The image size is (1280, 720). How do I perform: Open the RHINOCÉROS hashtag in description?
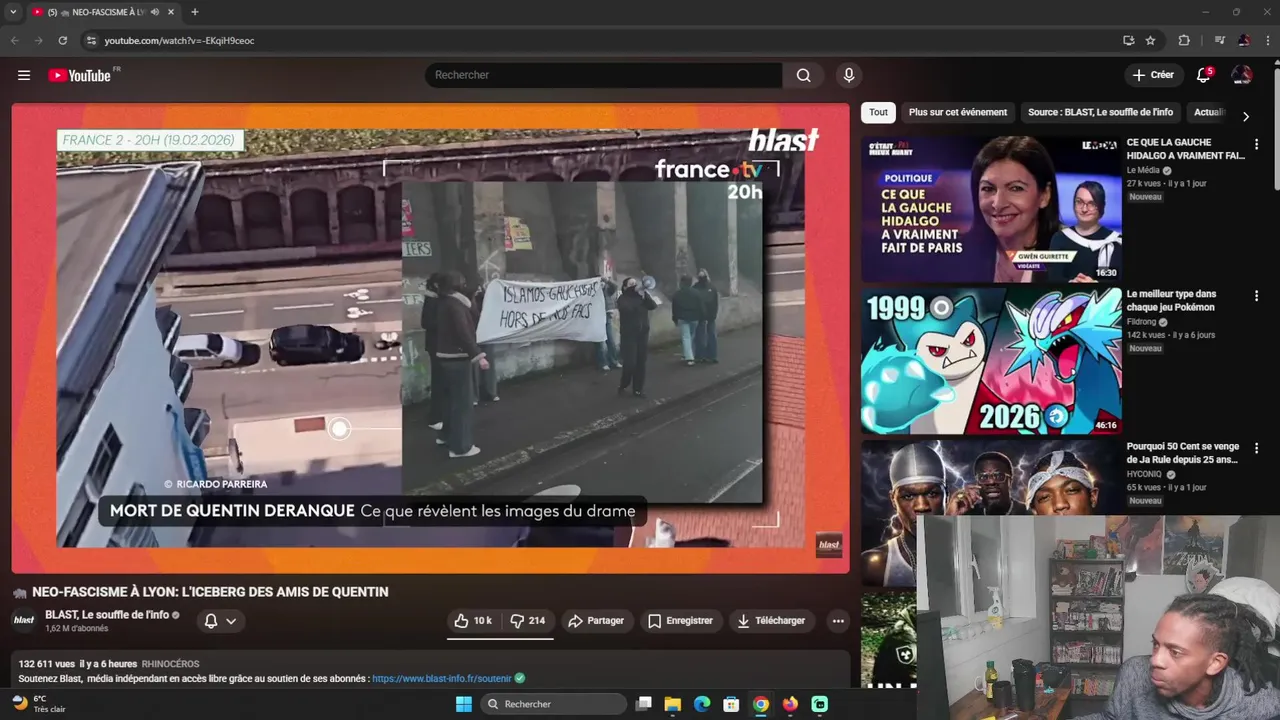point(170,664)
